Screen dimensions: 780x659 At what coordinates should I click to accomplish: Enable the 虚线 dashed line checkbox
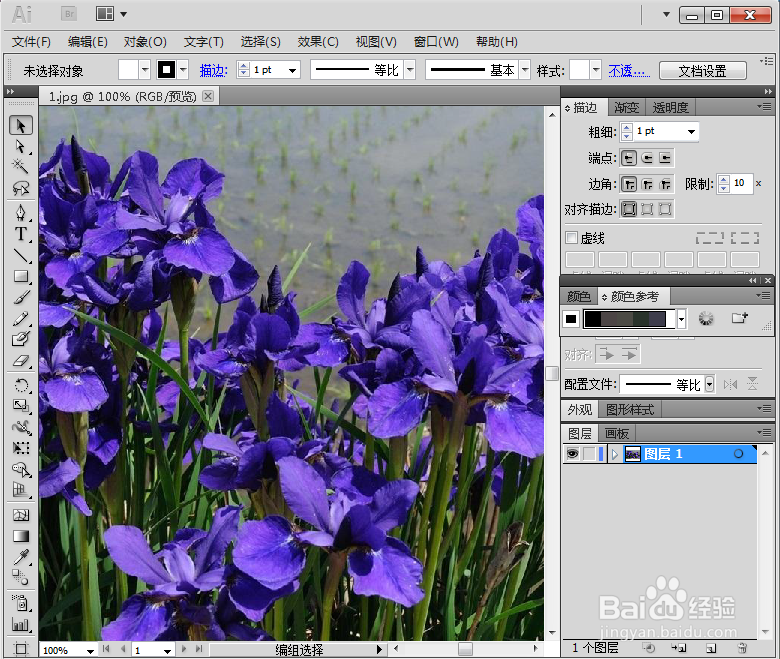click(572, 238)
